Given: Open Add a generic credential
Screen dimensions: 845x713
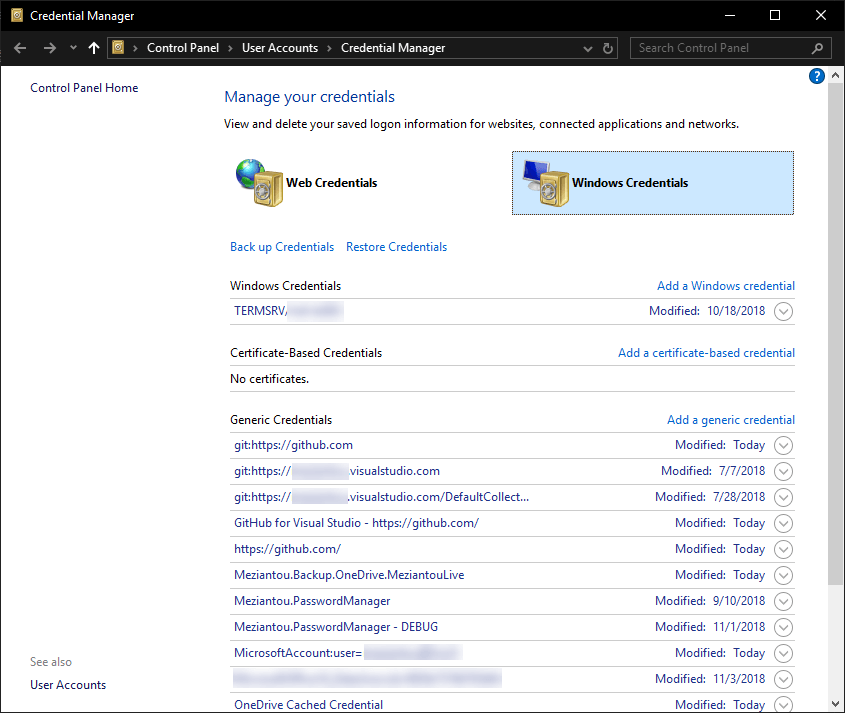Looking at the screenshot, I should [x=730, y=419].
